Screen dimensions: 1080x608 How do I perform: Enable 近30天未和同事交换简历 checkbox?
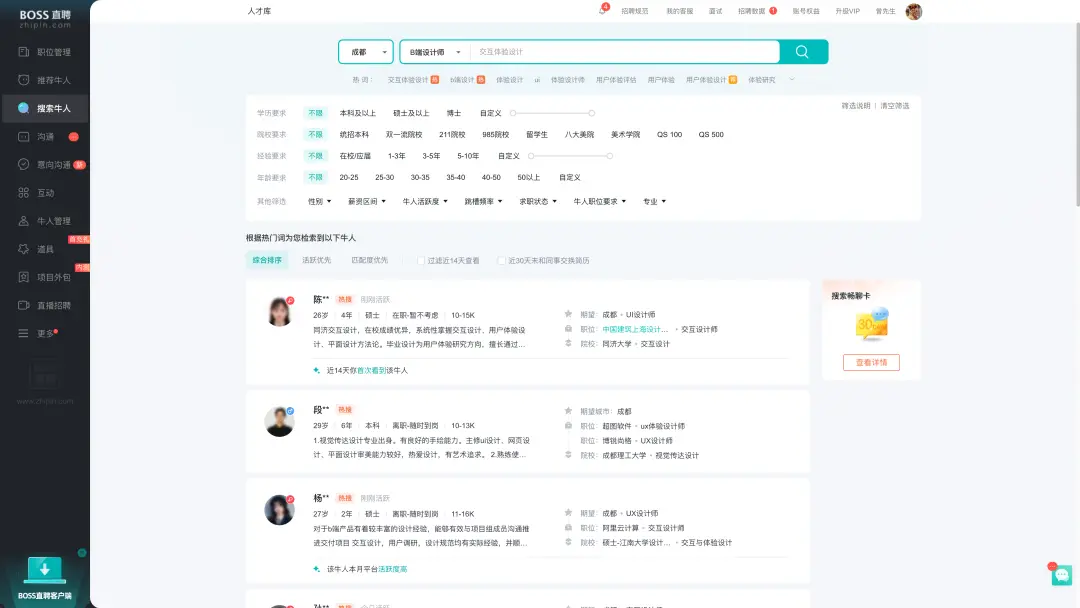tap(502, 260)
